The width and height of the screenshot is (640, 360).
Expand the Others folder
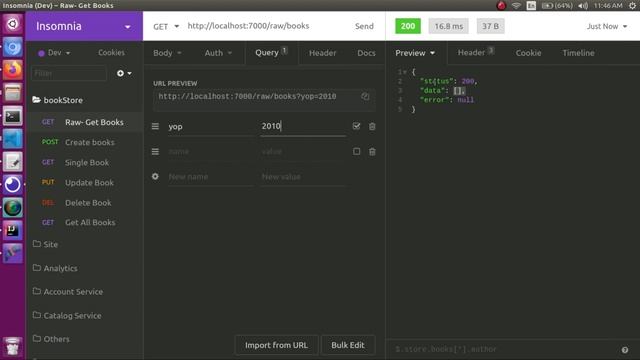click(51, 339)
